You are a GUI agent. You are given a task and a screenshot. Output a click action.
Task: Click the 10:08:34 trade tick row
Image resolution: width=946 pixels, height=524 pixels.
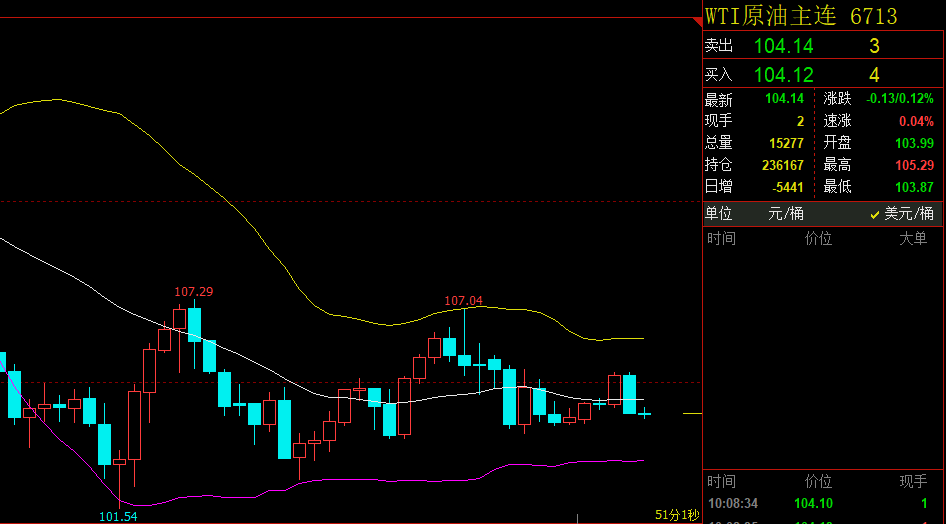tap(822, 503)
